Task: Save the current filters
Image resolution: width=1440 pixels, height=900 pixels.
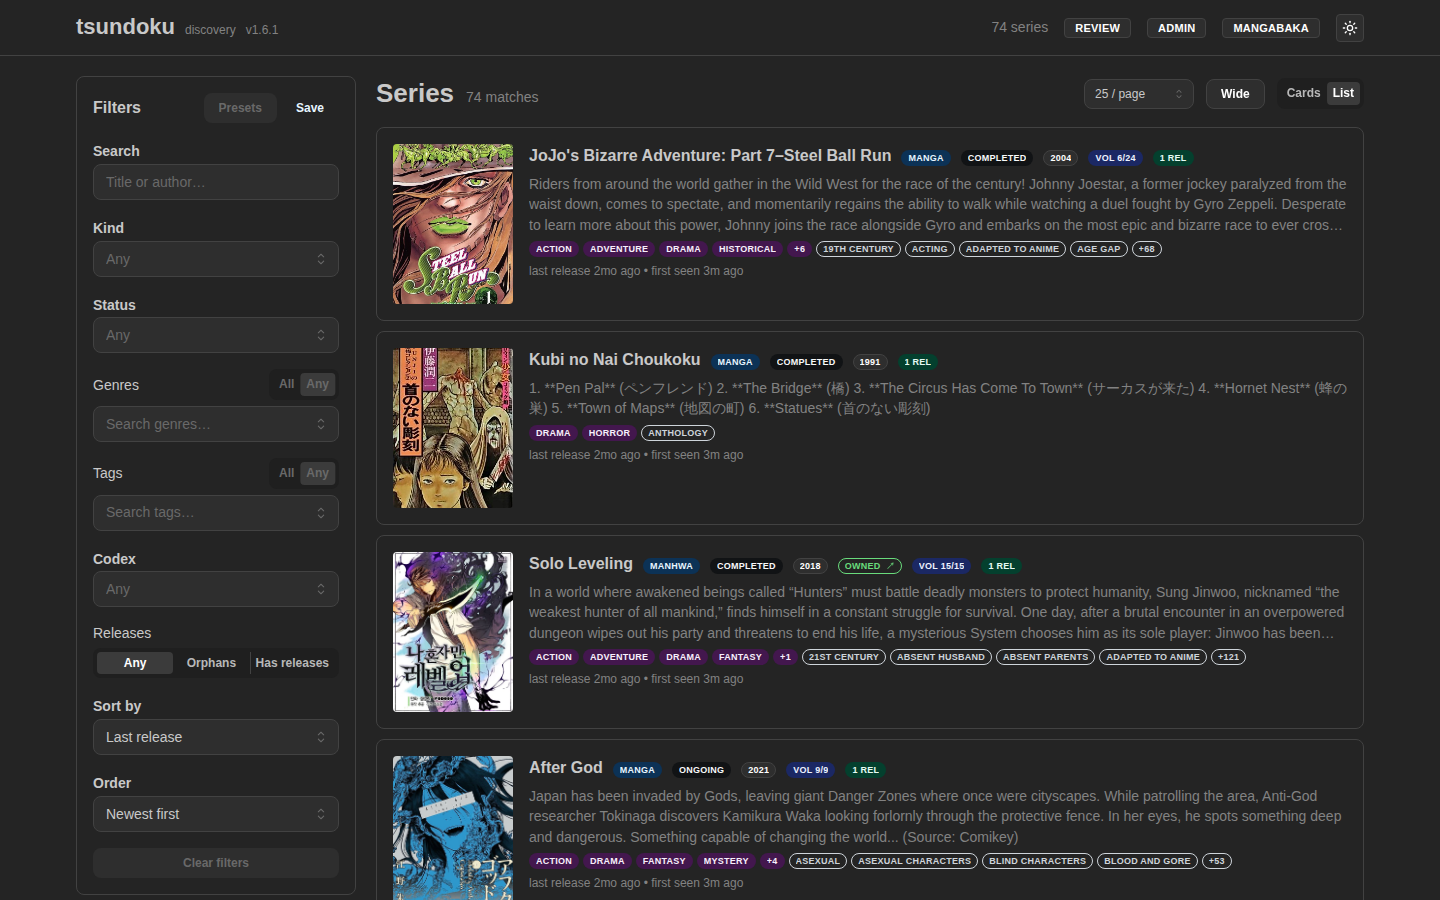Action: tap(310, 108)
